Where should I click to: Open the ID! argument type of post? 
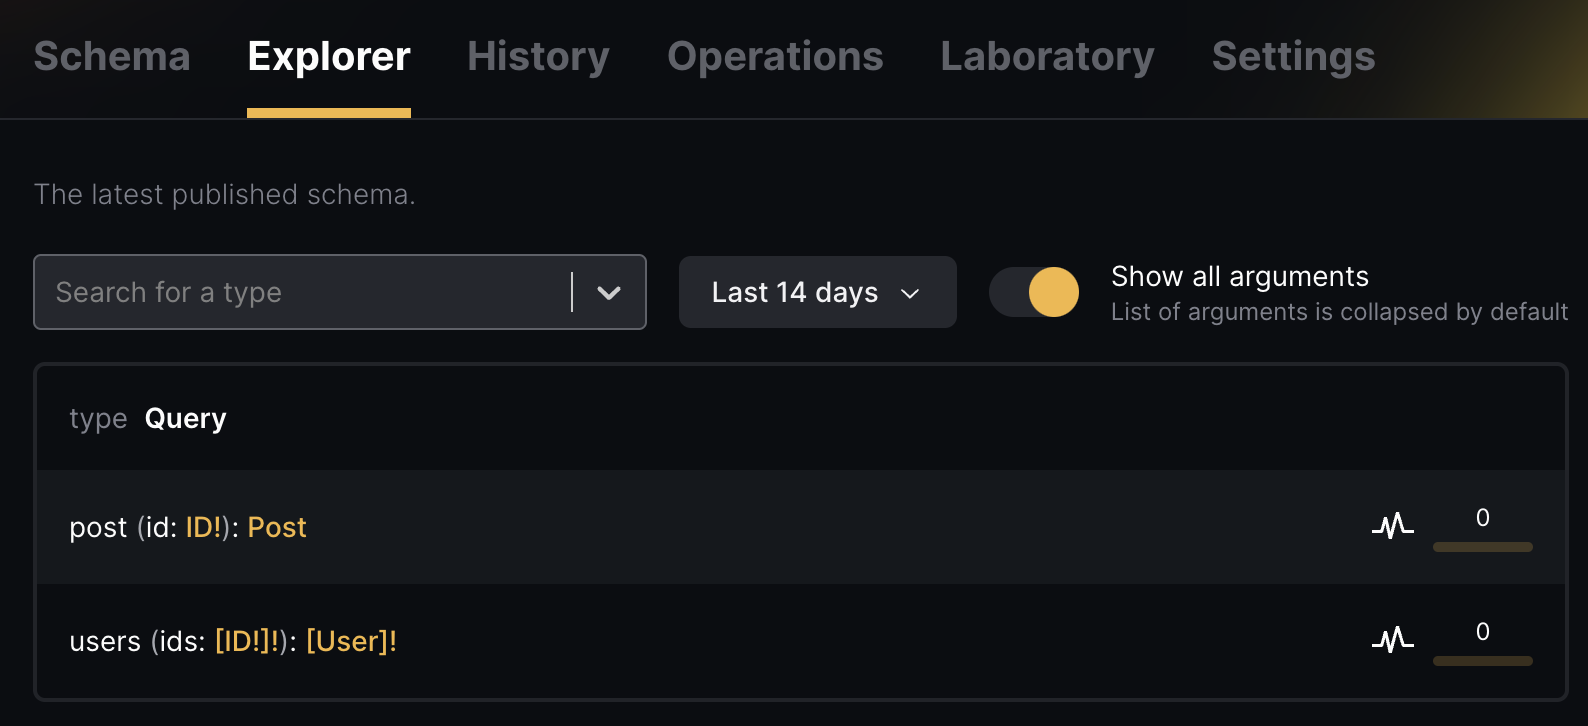point(205,527)
